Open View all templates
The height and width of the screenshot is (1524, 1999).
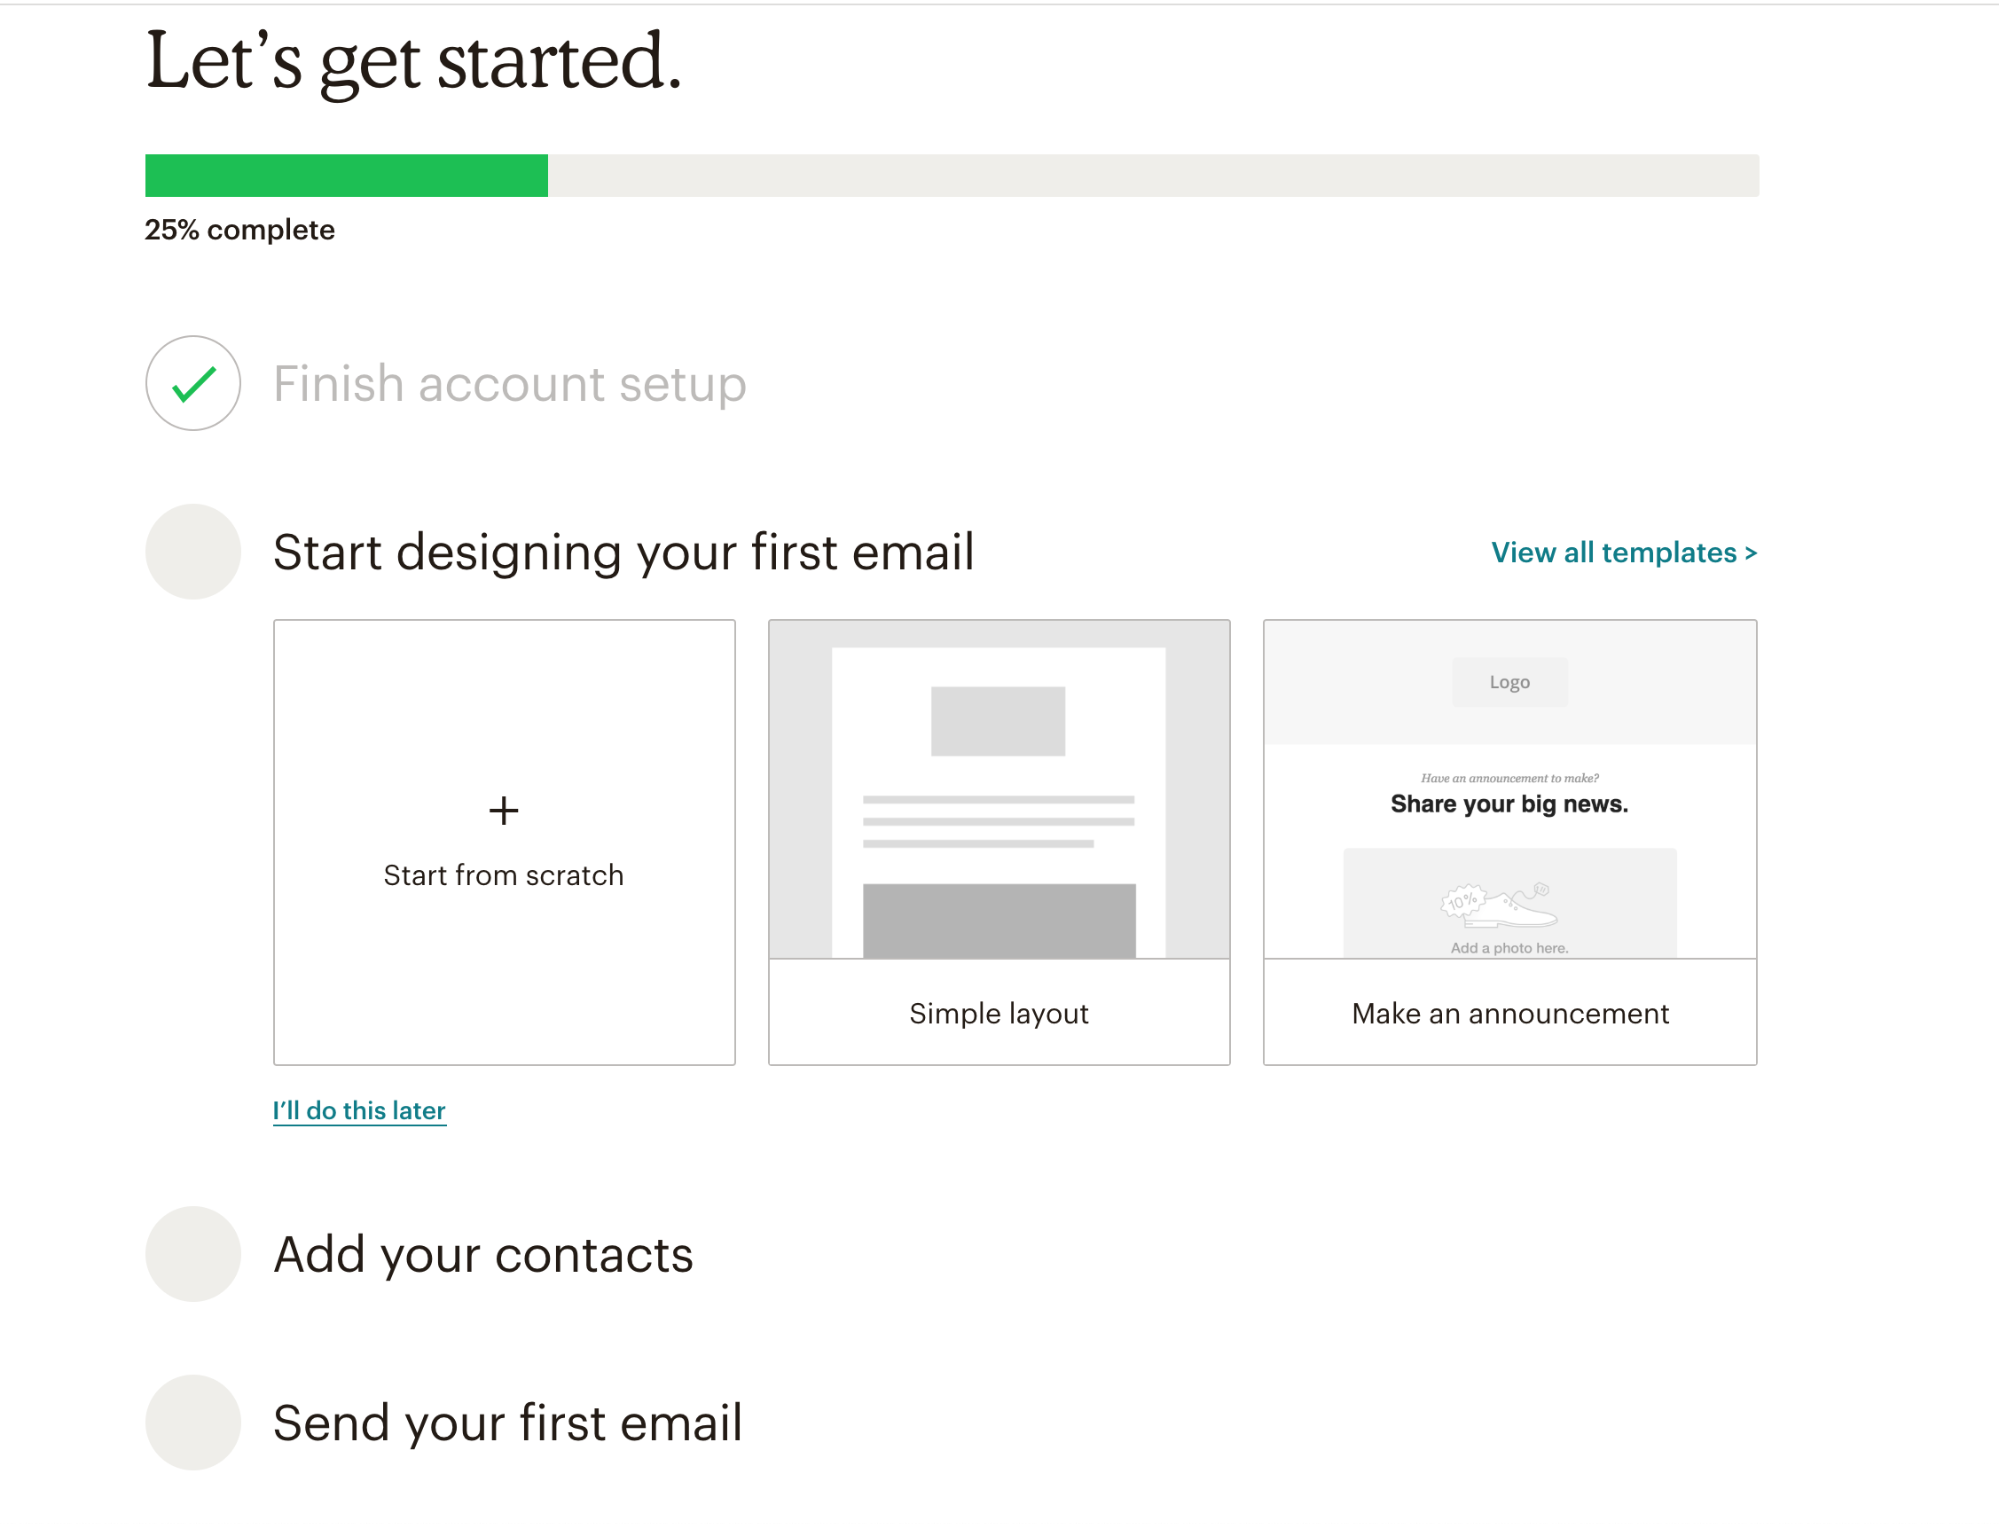[1622, 551]
